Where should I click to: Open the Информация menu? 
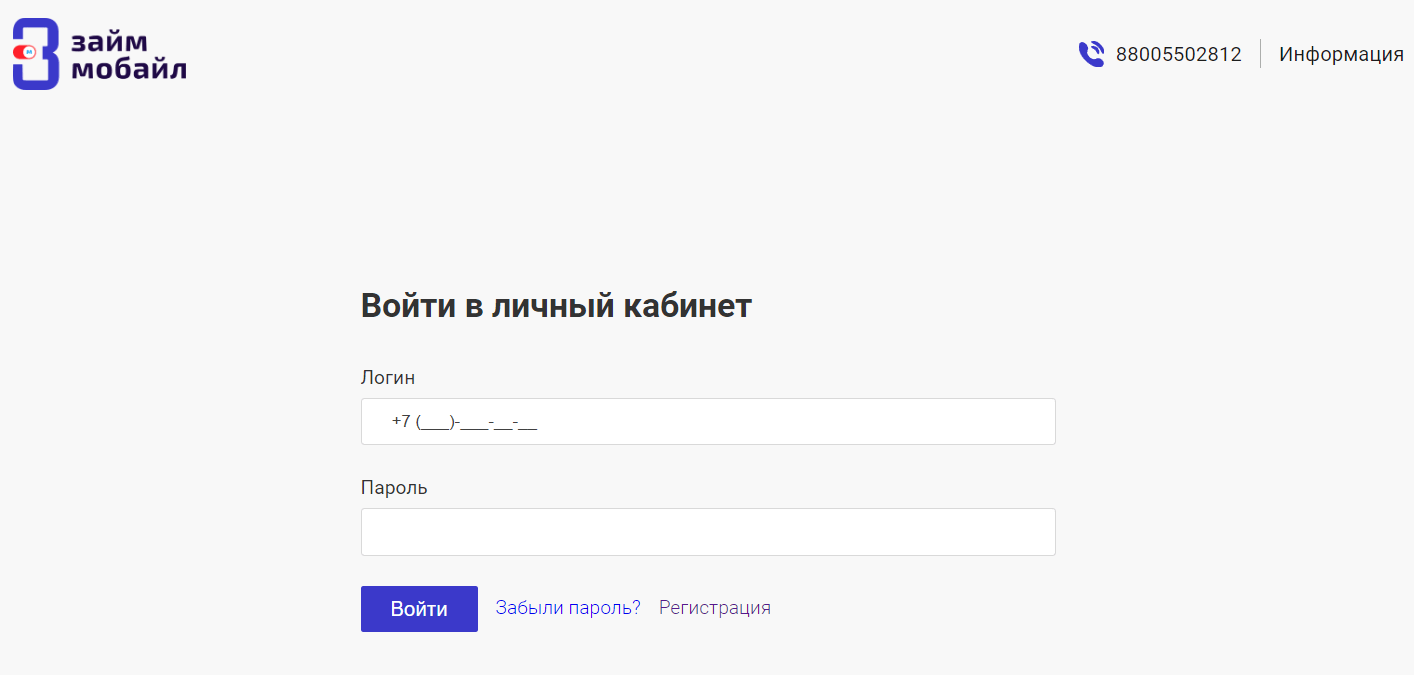[x=1341, y=54]
